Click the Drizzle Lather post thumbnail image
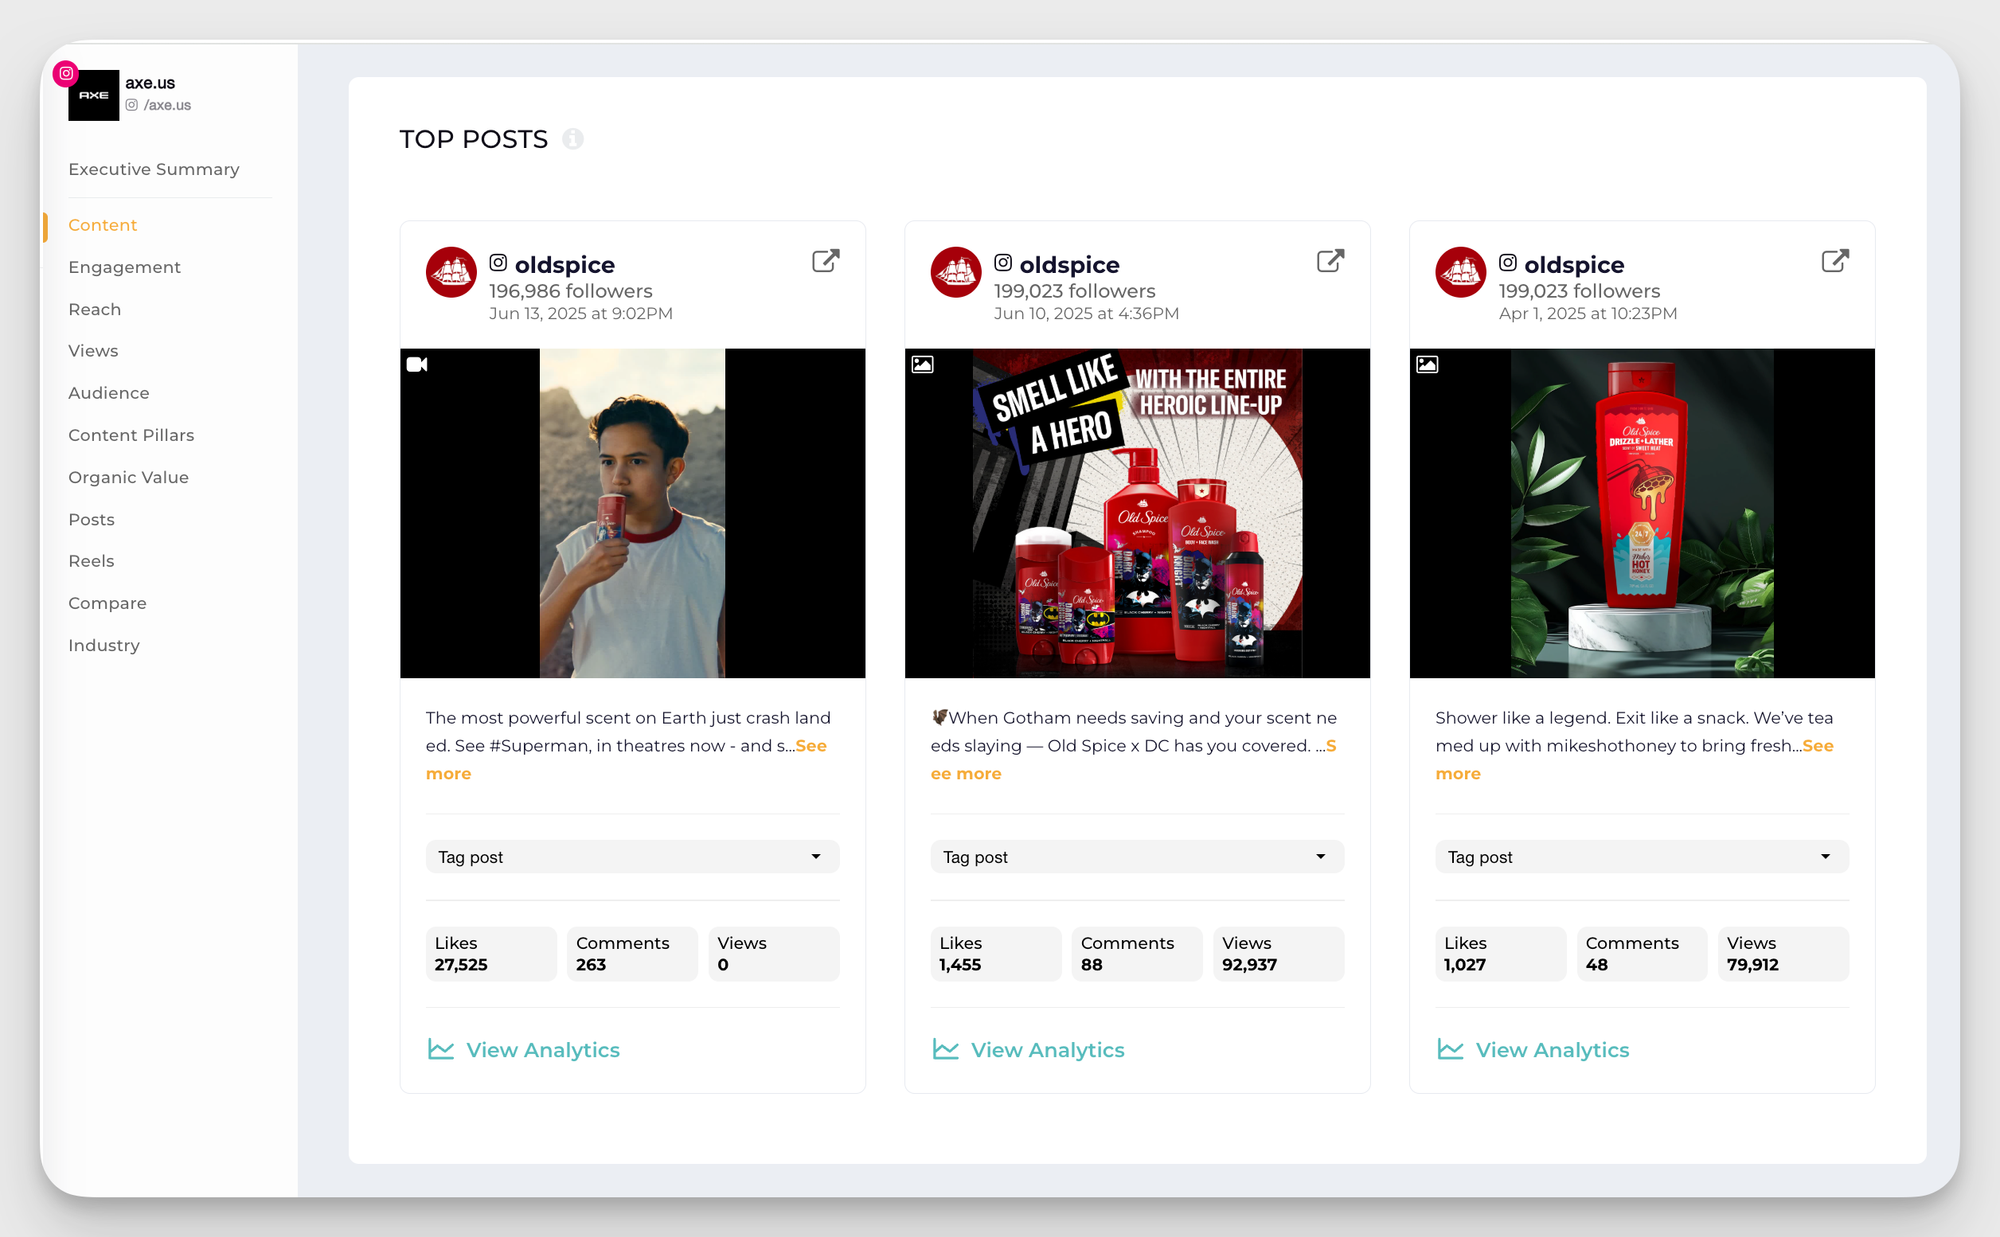This screenshot has width=2000, height=1237. (x=1641, y=513)
